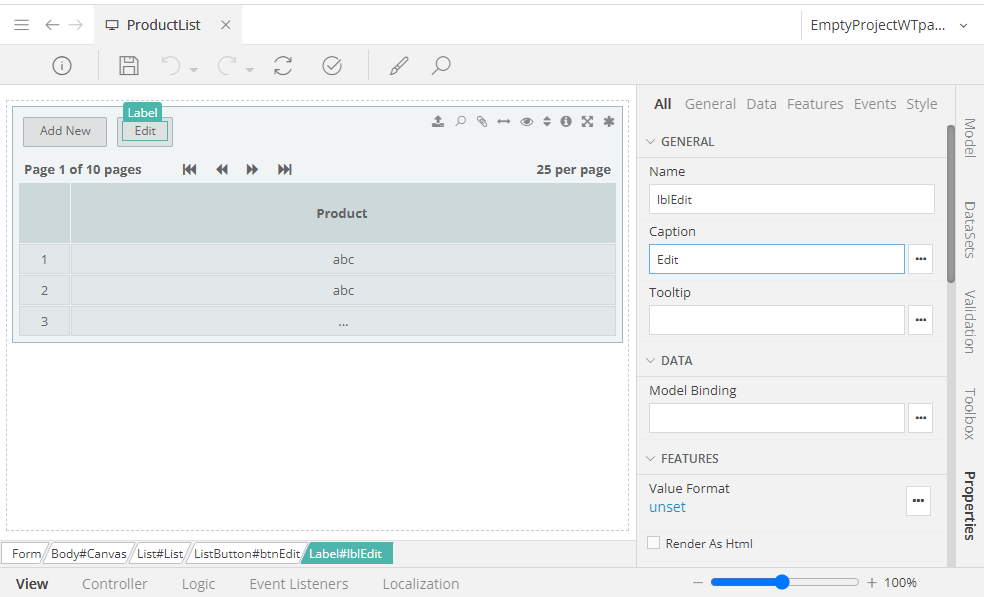Click the Save disk icon in toolbar
Viewport: 984px width, 597px height.
(129, 66)
